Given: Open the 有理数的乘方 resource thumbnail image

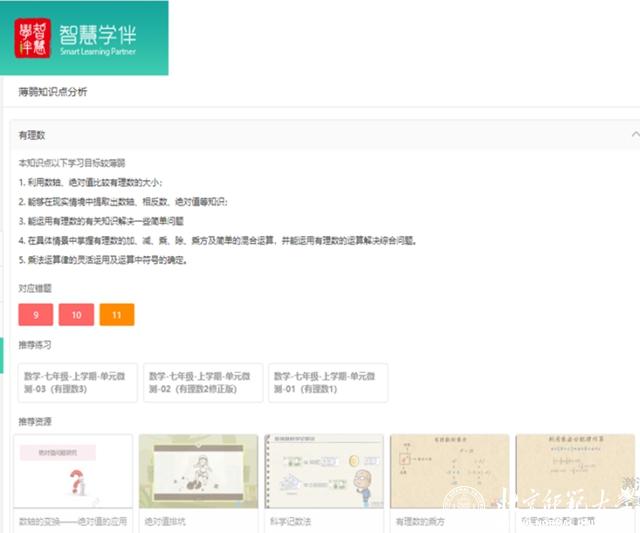Looking at the screenshot, I should (449, 472).
